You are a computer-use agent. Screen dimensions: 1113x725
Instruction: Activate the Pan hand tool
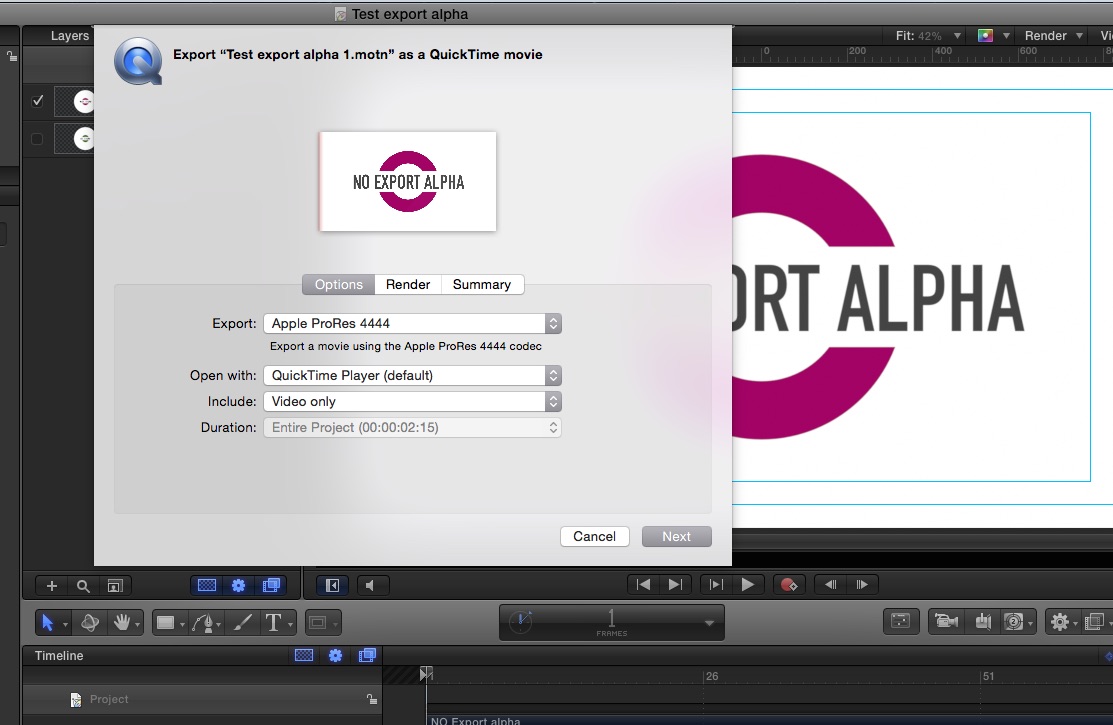(123, 622)
